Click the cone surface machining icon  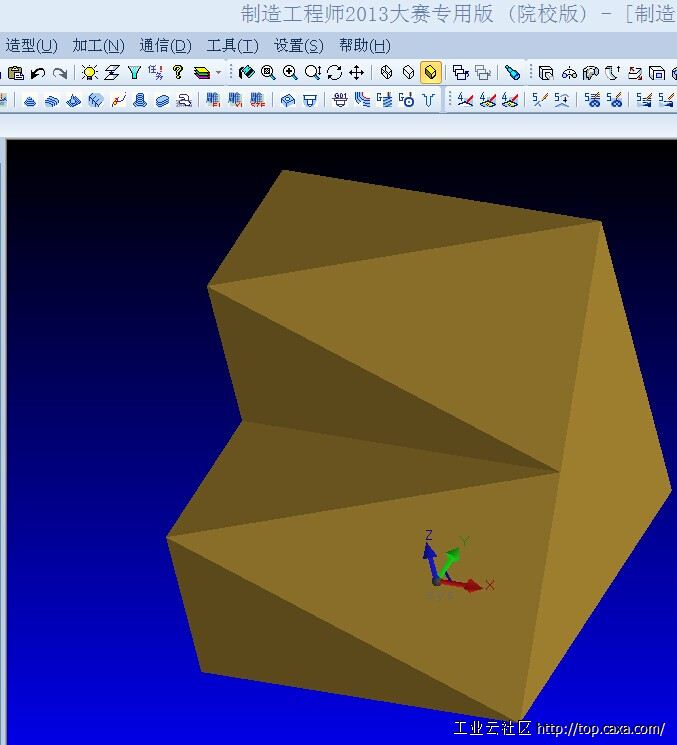coord(74,100)
